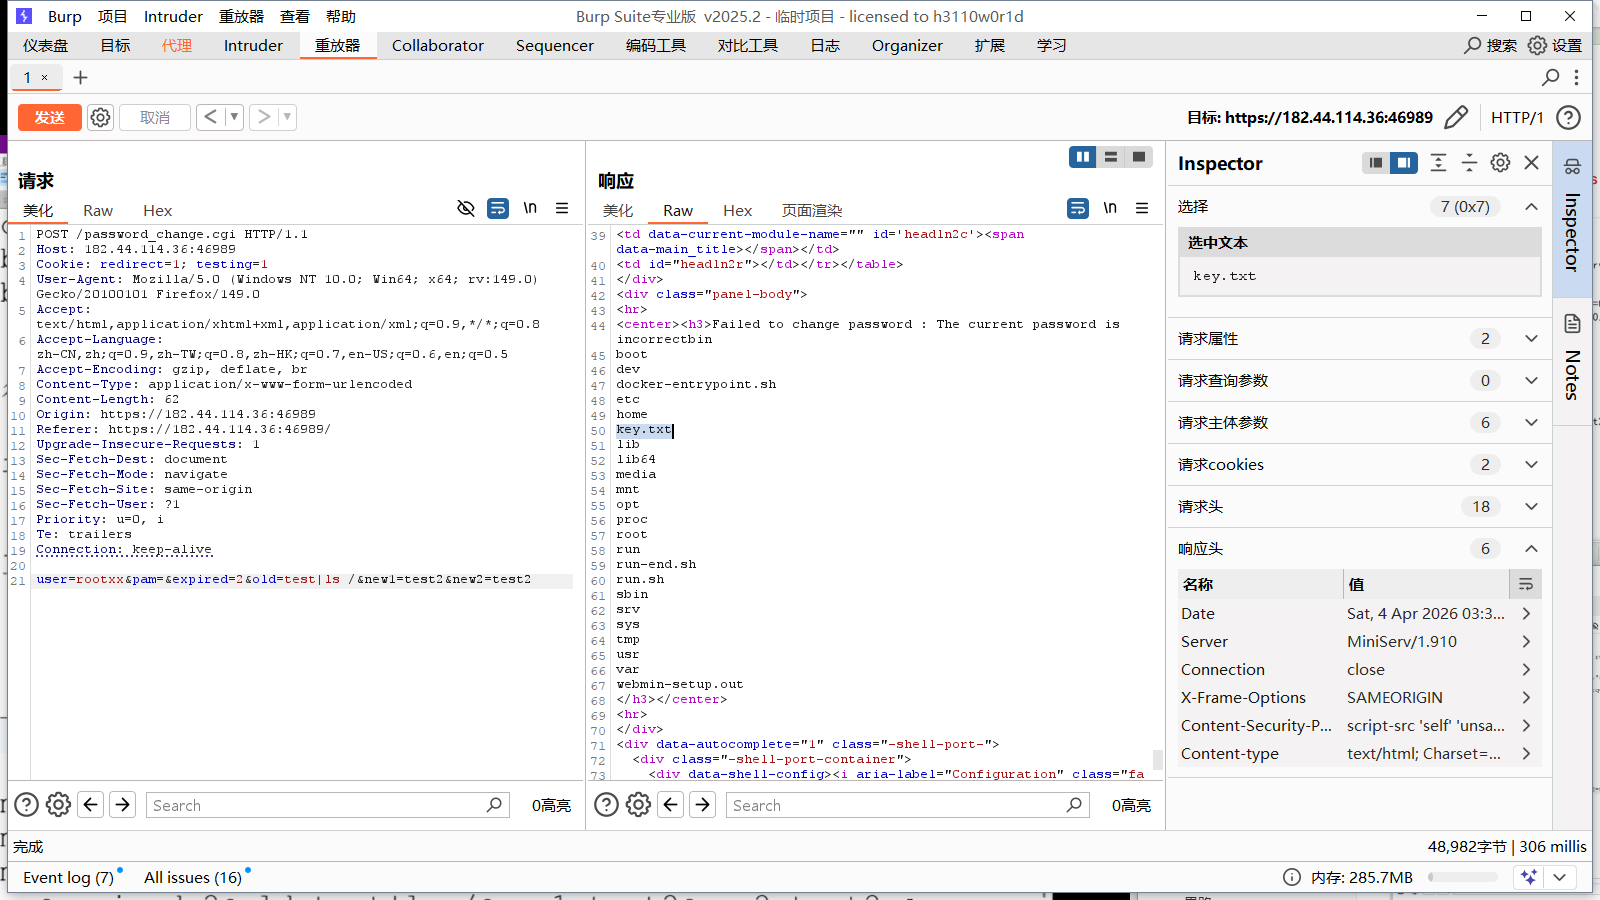Open the Inspector side tab icon
The image size is (1600, 900).
coord(1572,167)
